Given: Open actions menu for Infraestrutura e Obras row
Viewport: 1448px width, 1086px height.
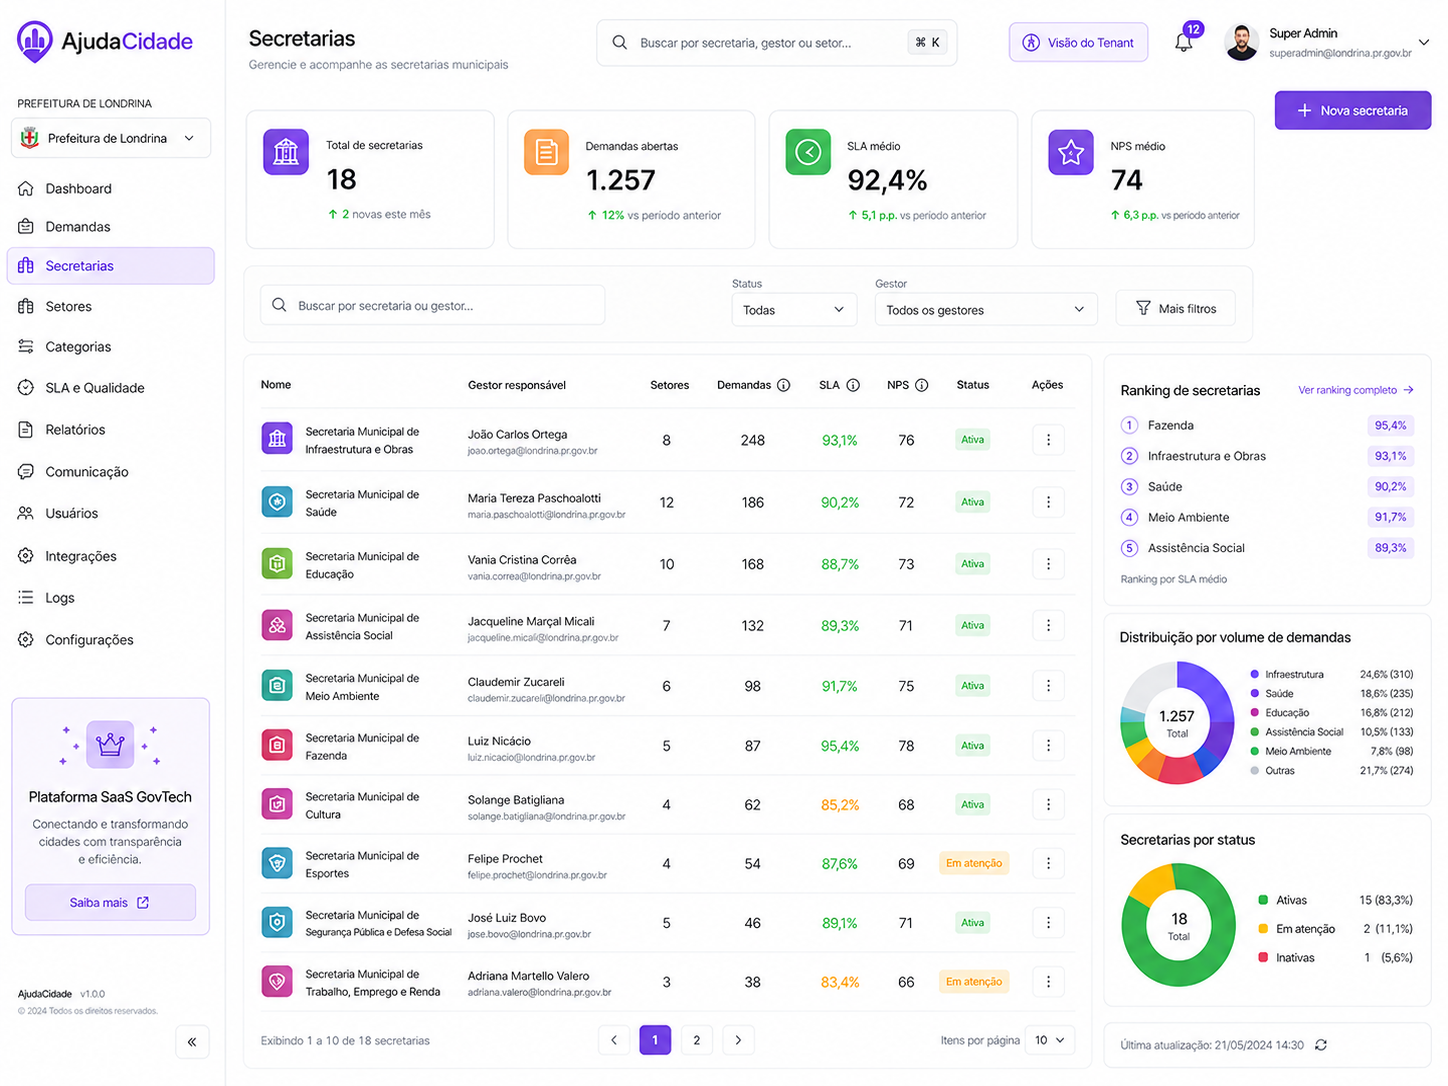Looking at the screenshot, I should pos(1048,440).
